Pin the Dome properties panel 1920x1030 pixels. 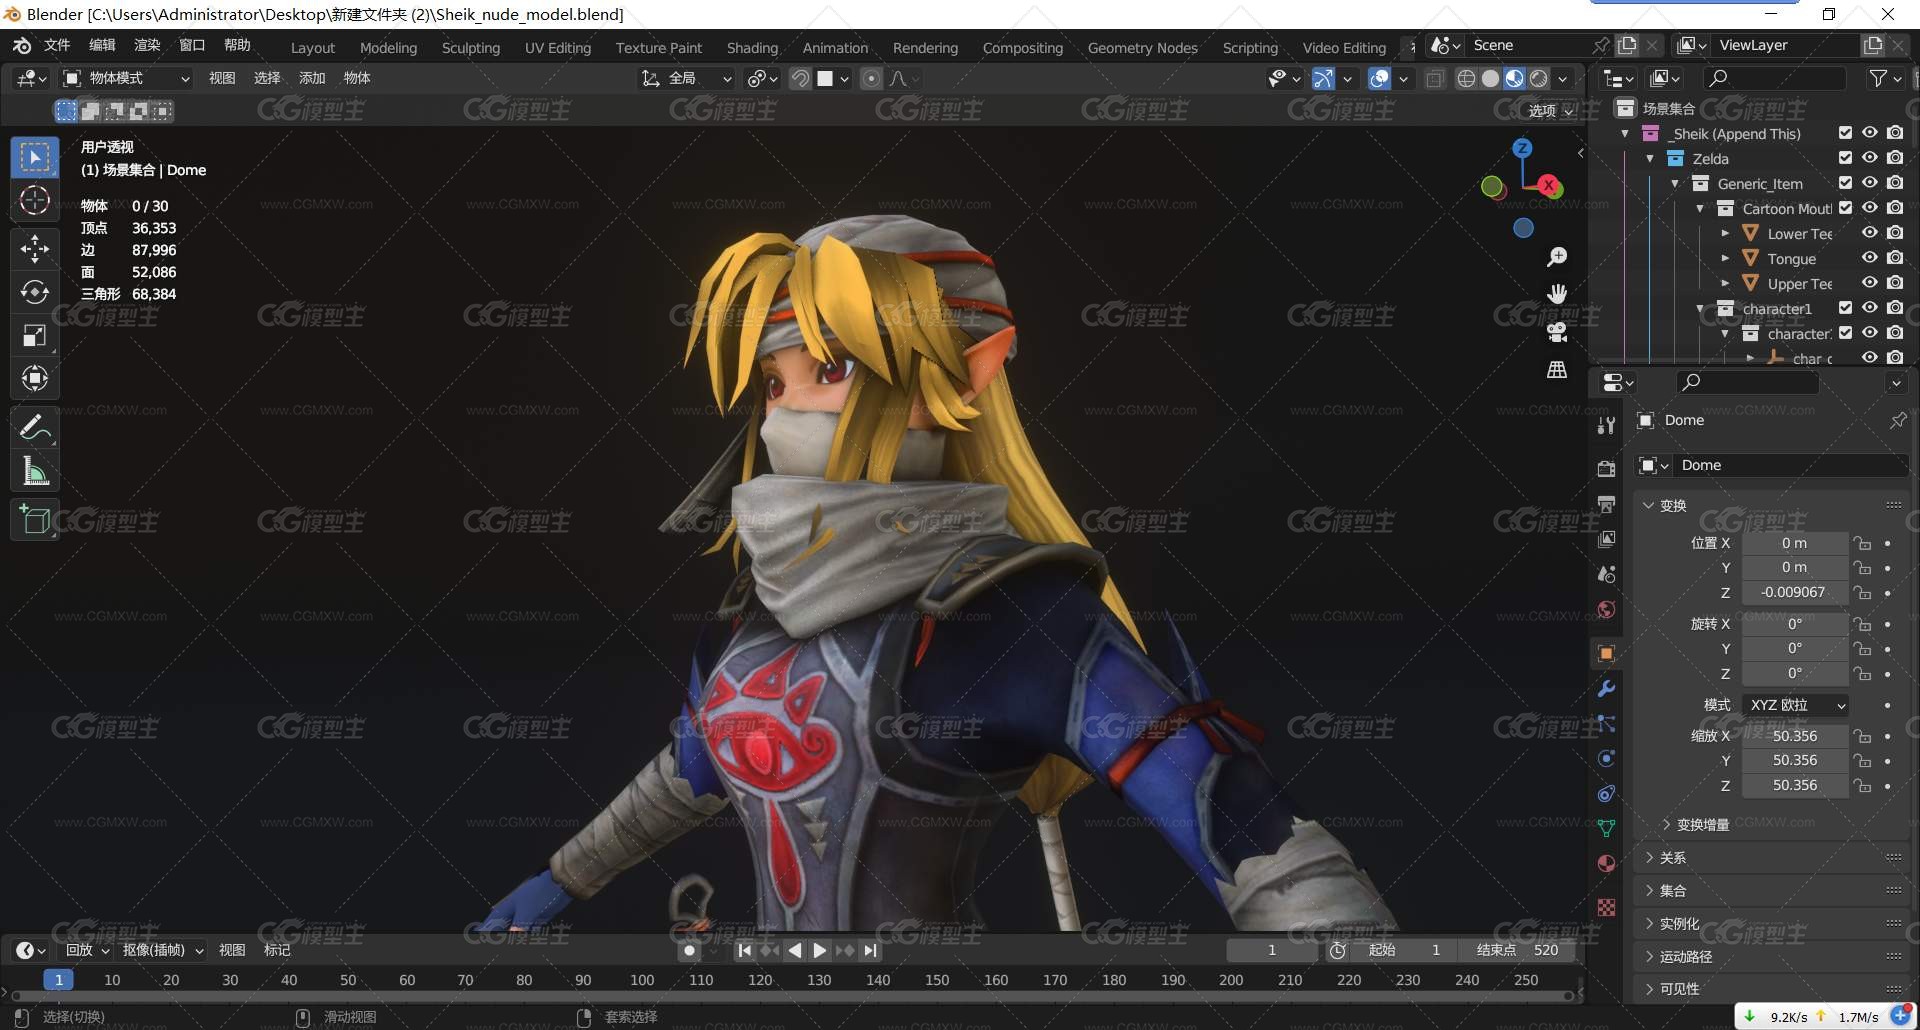1897,421
